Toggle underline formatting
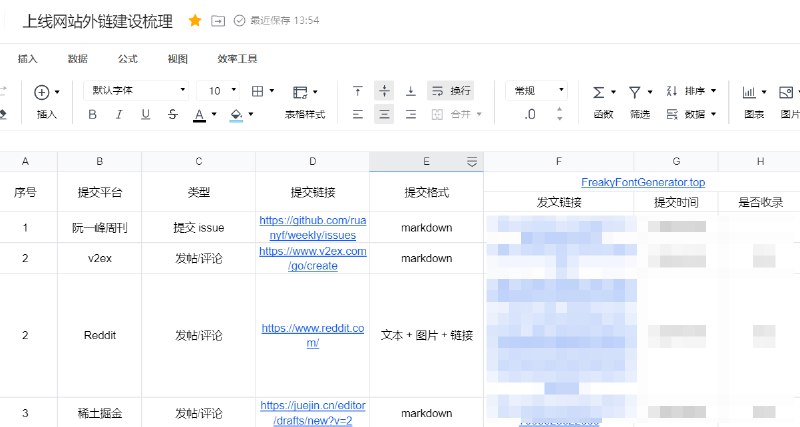Image resolution: width=800 pixels, height=427 pixels. tap(145, 114)
